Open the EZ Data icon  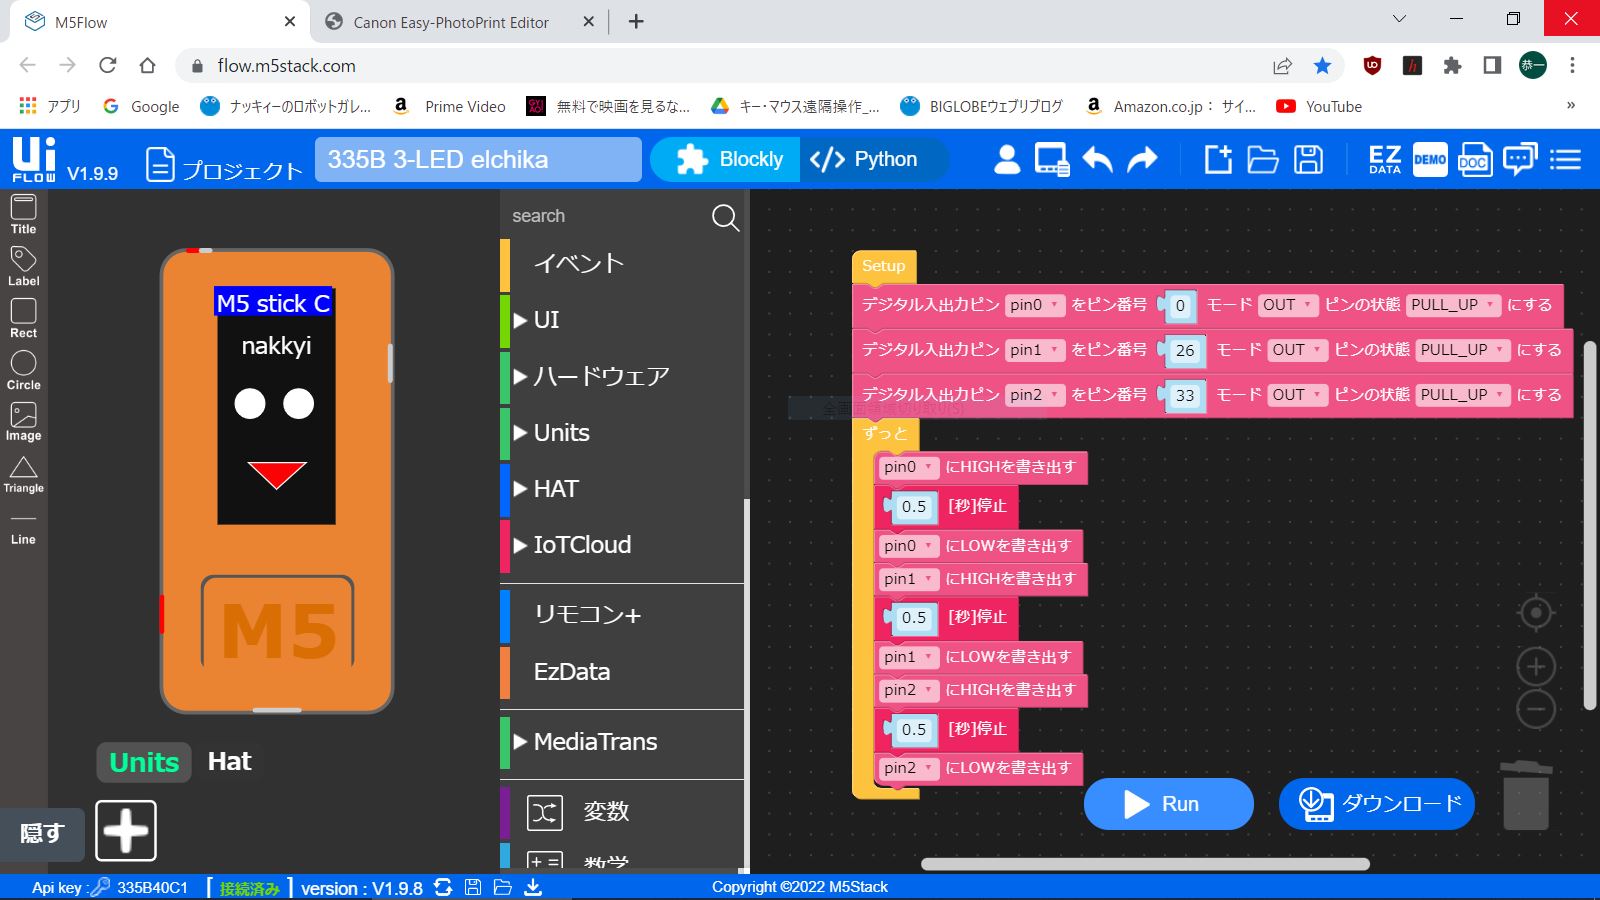point(1384,160)
